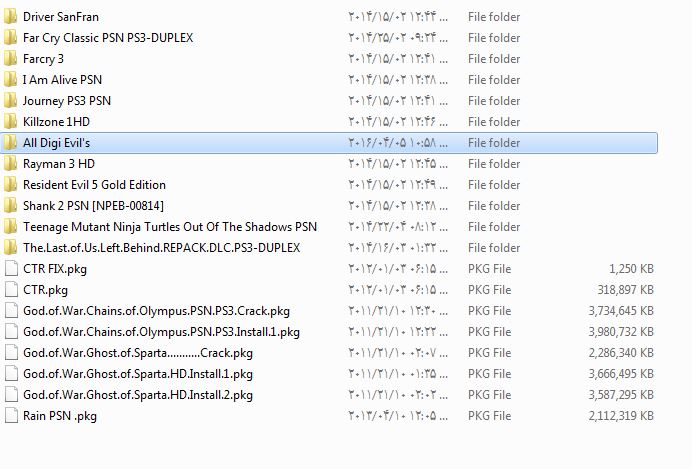Click the highlighted All Digi Evil's folder

(x=57, y=143)
